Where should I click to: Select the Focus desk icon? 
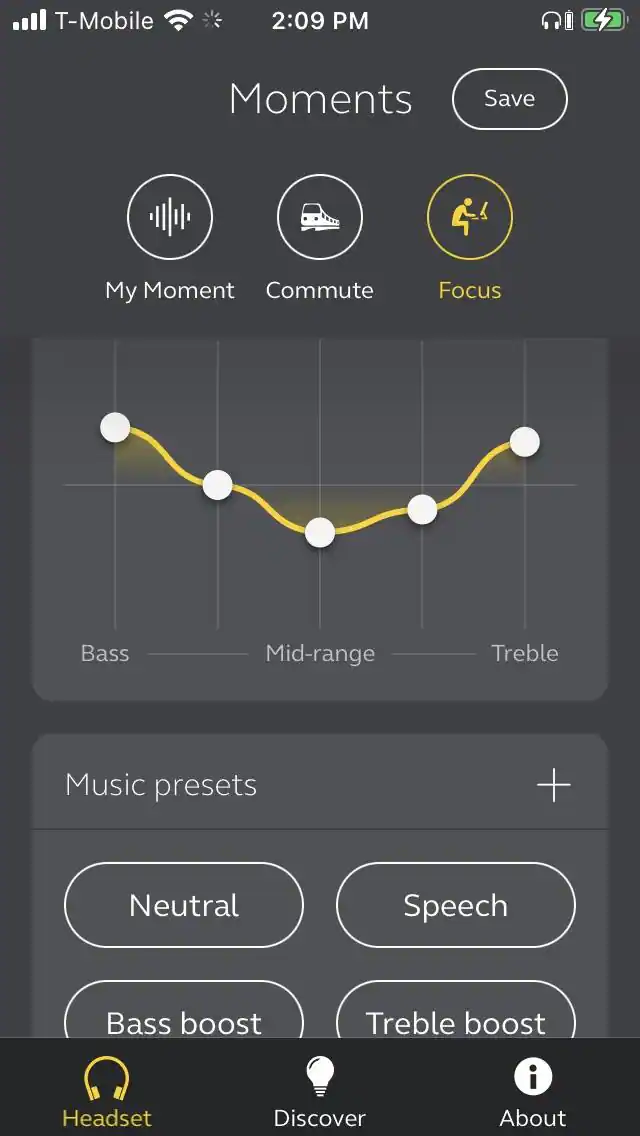pyautogui.click(x=470, y=217)
